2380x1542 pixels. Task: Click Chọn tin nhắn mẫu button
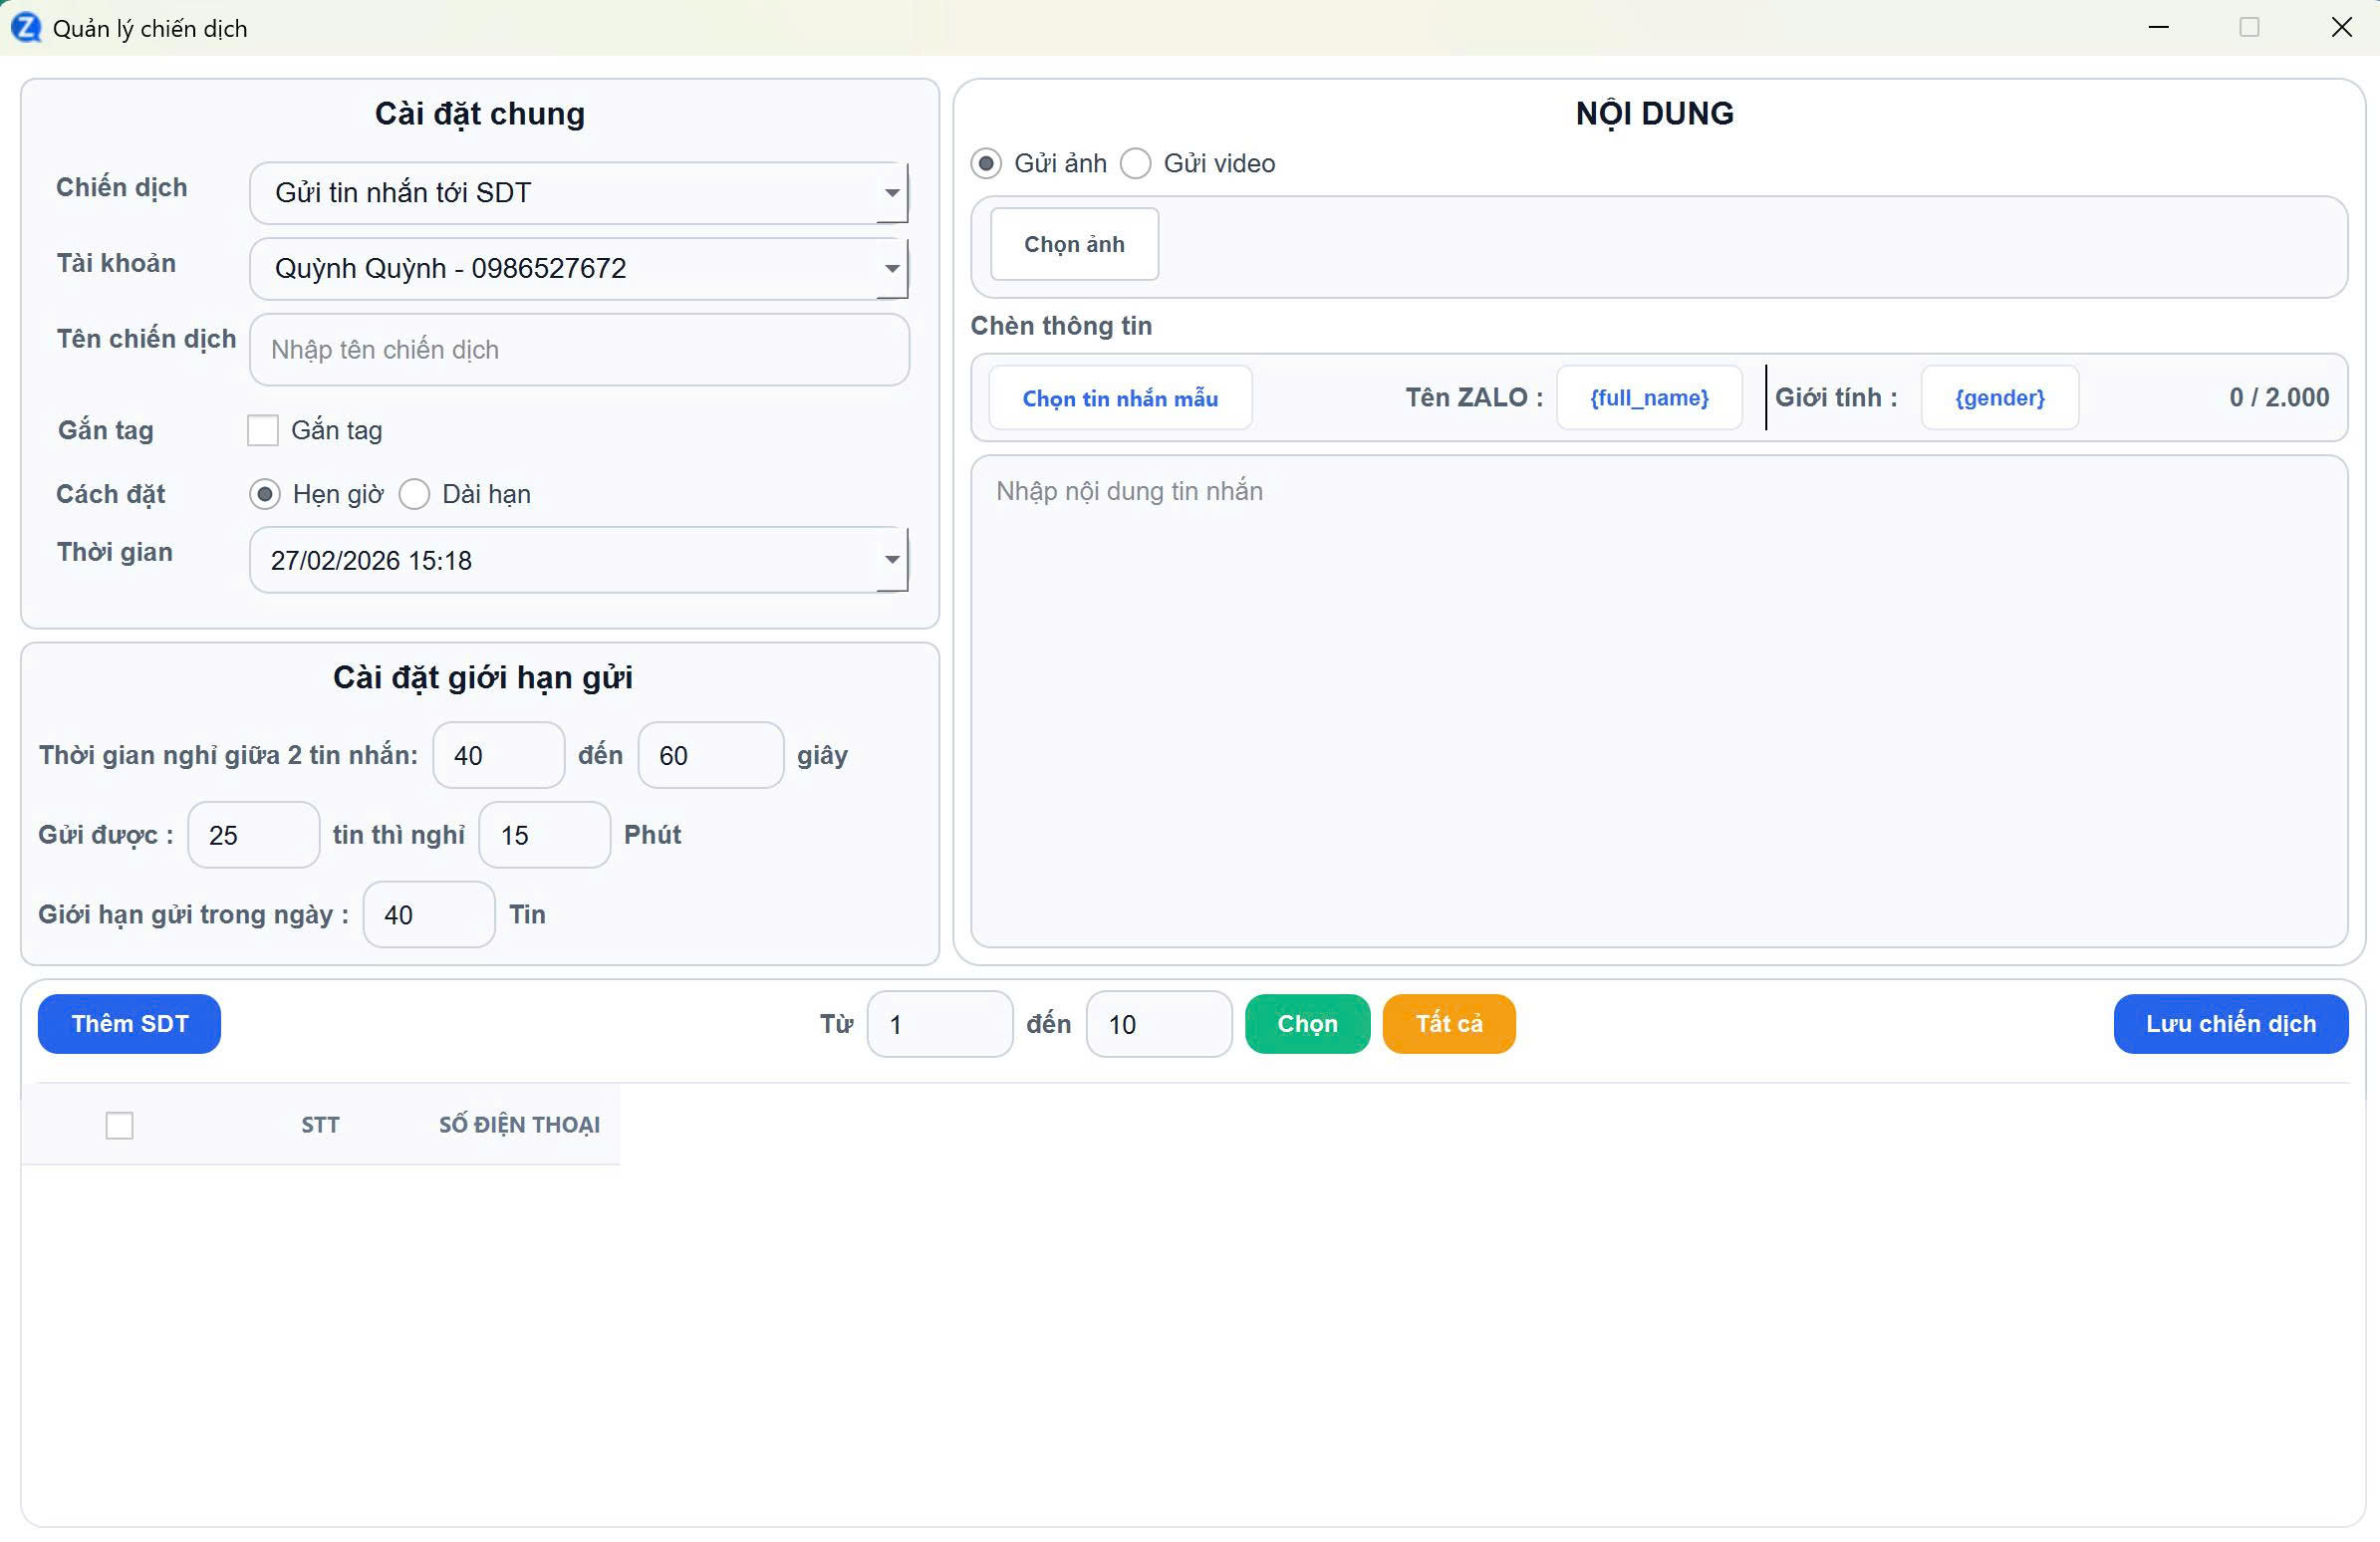coord(1120,398)
